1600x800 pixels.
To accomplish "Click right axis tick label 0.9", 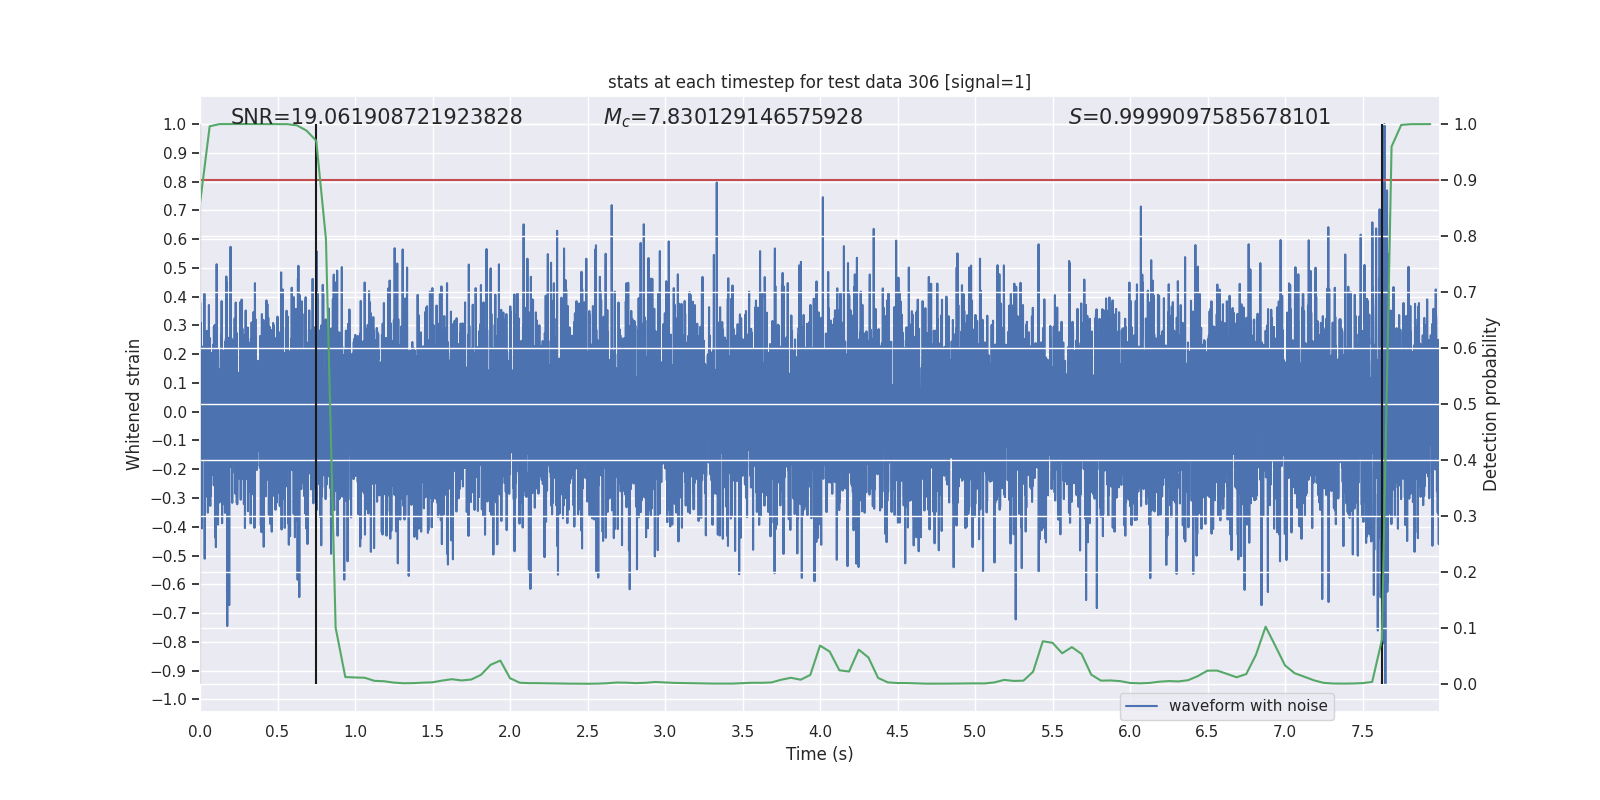I will tap(1465, 180).
